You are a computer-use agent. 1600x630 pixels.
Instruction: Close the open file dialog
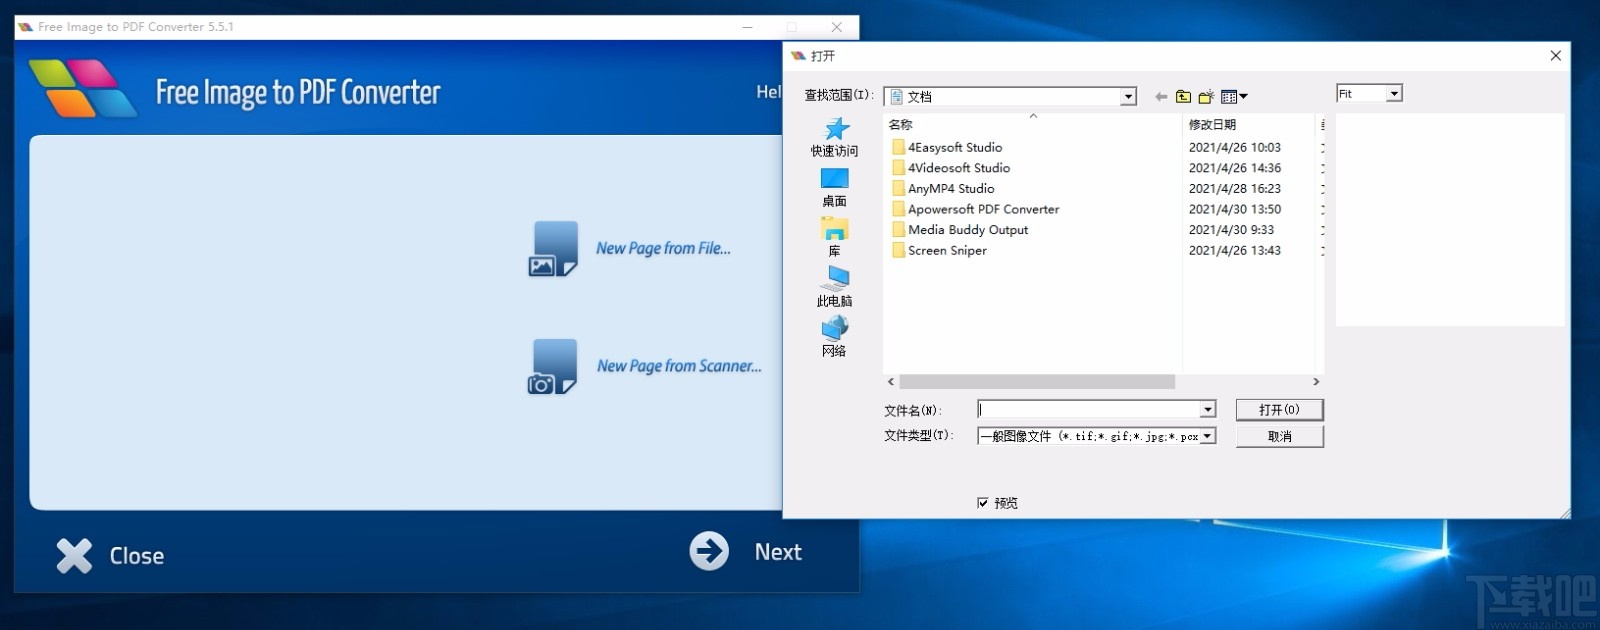click(x=1555, y=56)
